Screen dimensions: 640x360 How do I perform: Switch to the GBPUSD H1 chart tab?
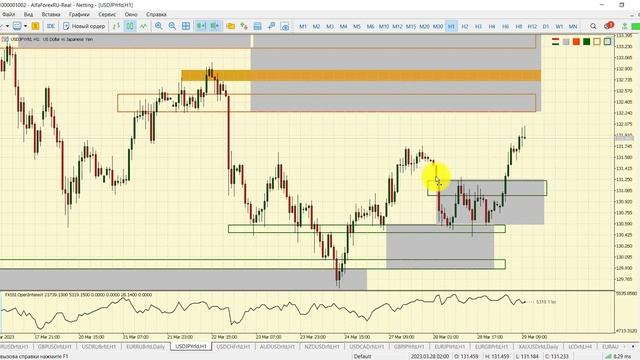(x=55, y=347)
